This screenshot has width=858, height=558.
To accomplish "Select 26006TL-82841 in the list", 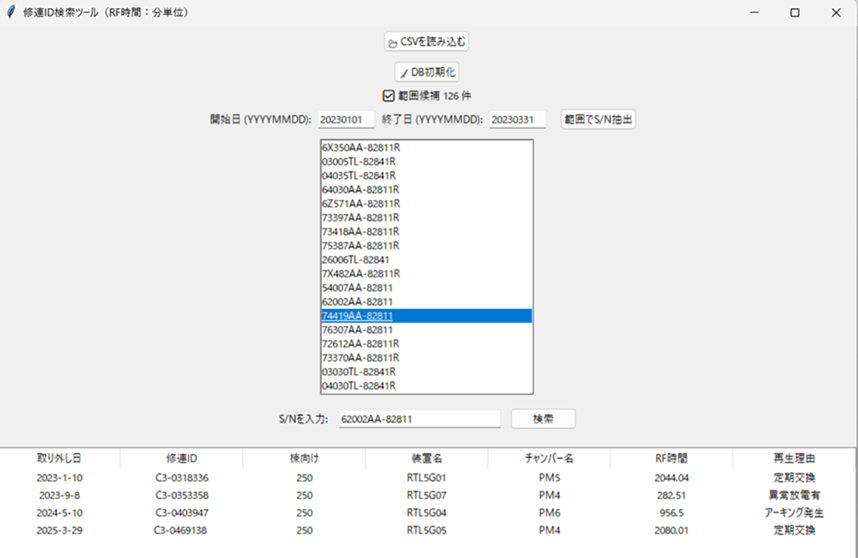I will 357,259.
